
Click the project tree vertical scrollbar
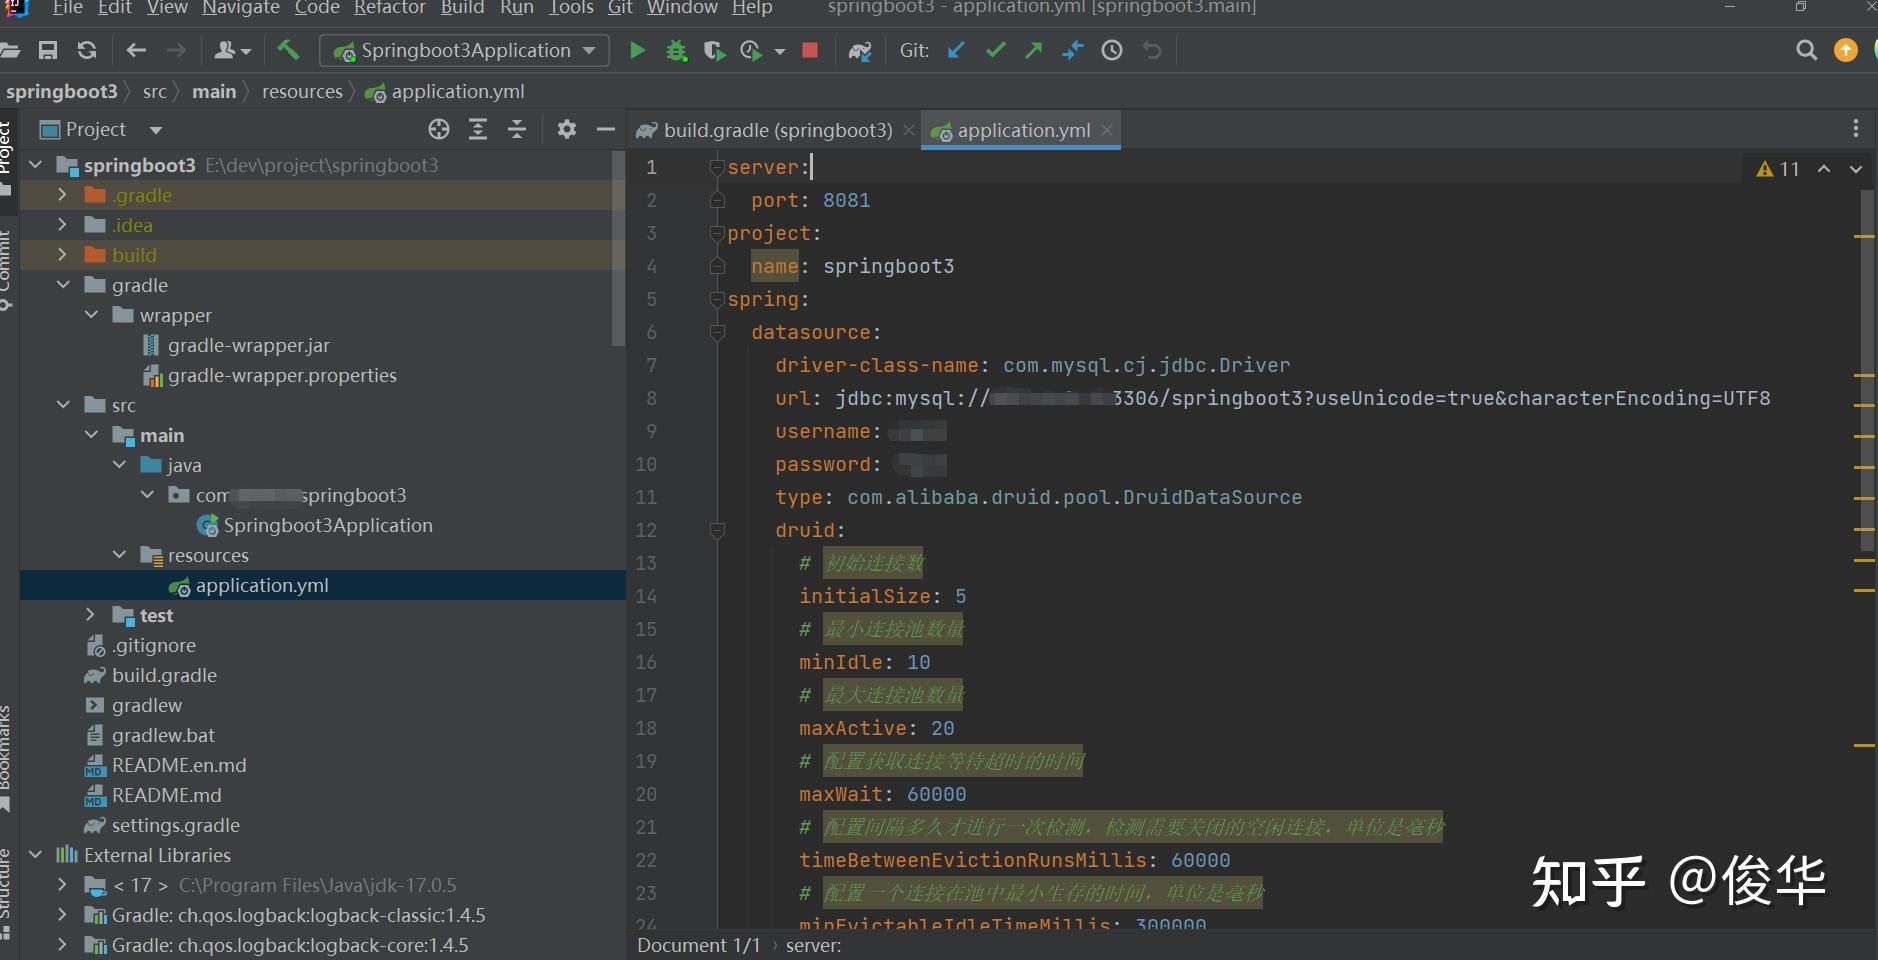click(x=618, y=248)
